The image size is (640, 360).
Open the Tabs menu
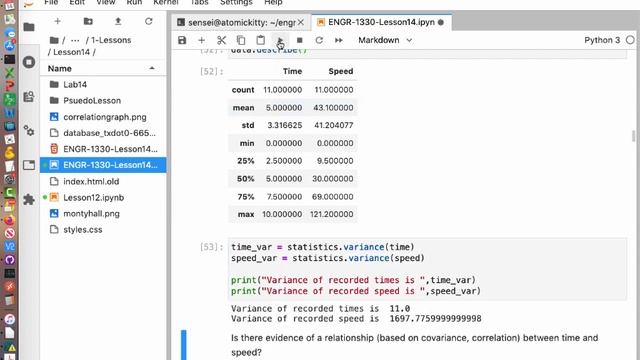pyautogui.click(x=199, y=2)
